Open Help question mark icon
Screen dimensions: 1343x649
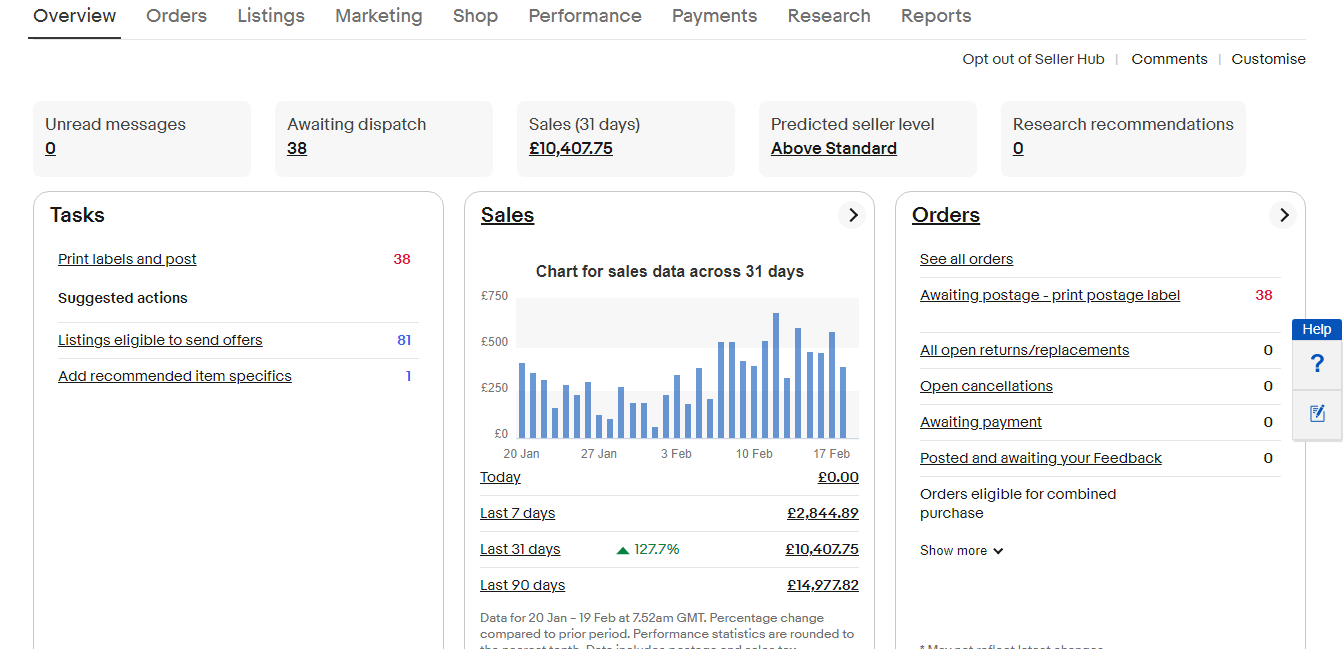coord(1317,364)
